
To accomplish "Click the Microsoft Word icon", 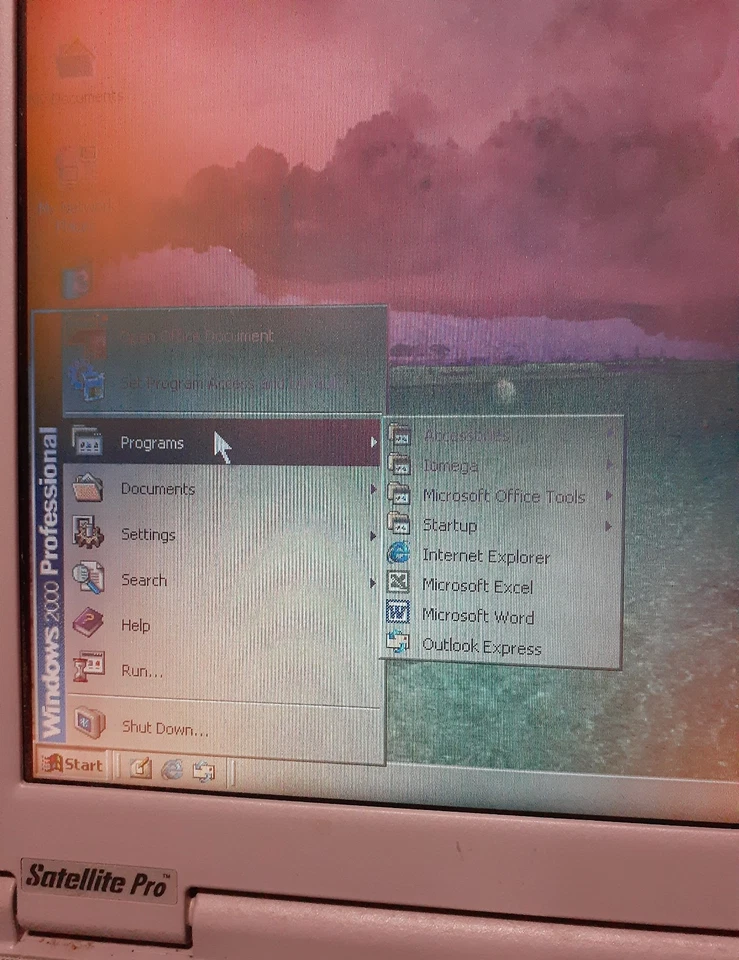I will tap(398, 612).
